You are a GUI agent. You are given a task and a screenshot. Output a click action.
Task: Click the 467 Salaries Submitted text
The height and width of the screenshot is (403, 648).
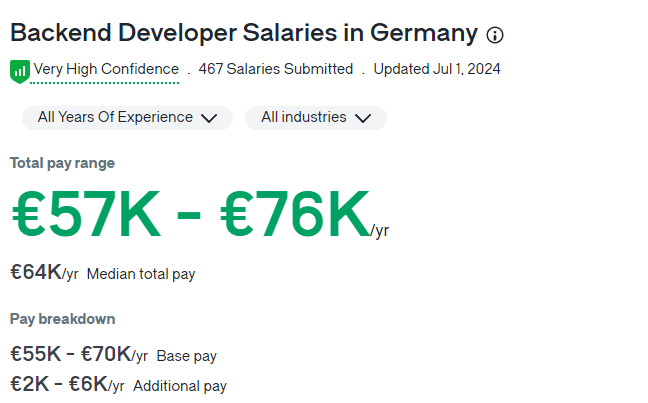click(x=276, y=70)
